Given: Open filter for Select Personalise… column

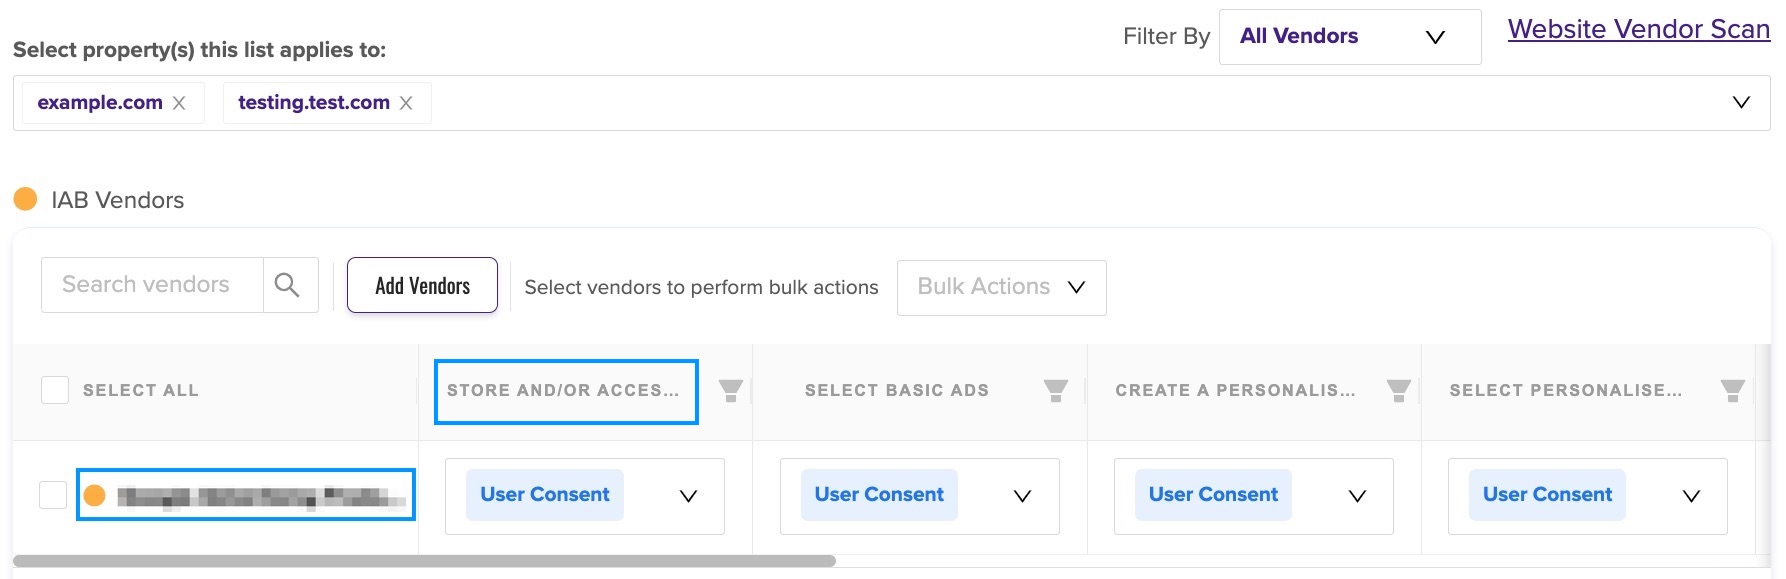Looking at the screenshot, I should tap(1733, 391).
